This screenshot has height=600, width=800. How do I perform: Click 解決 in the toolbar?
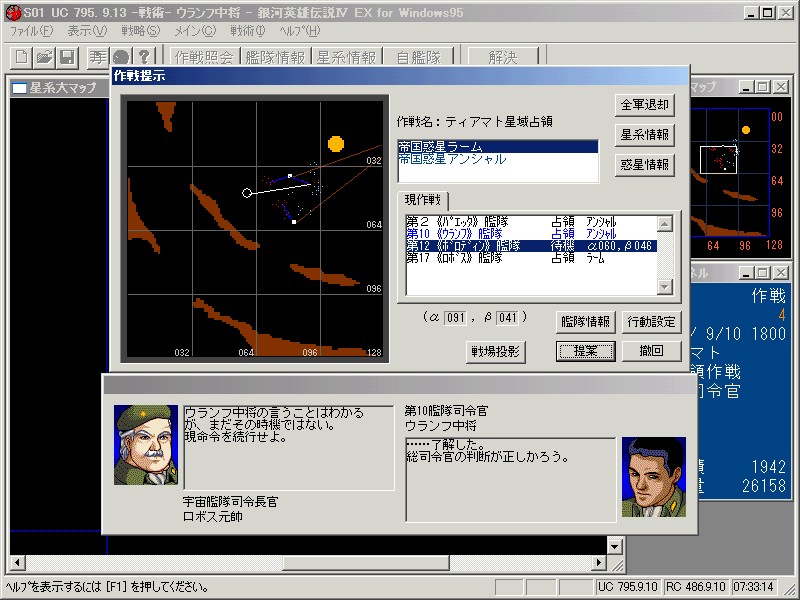click(x=503, y=57)
